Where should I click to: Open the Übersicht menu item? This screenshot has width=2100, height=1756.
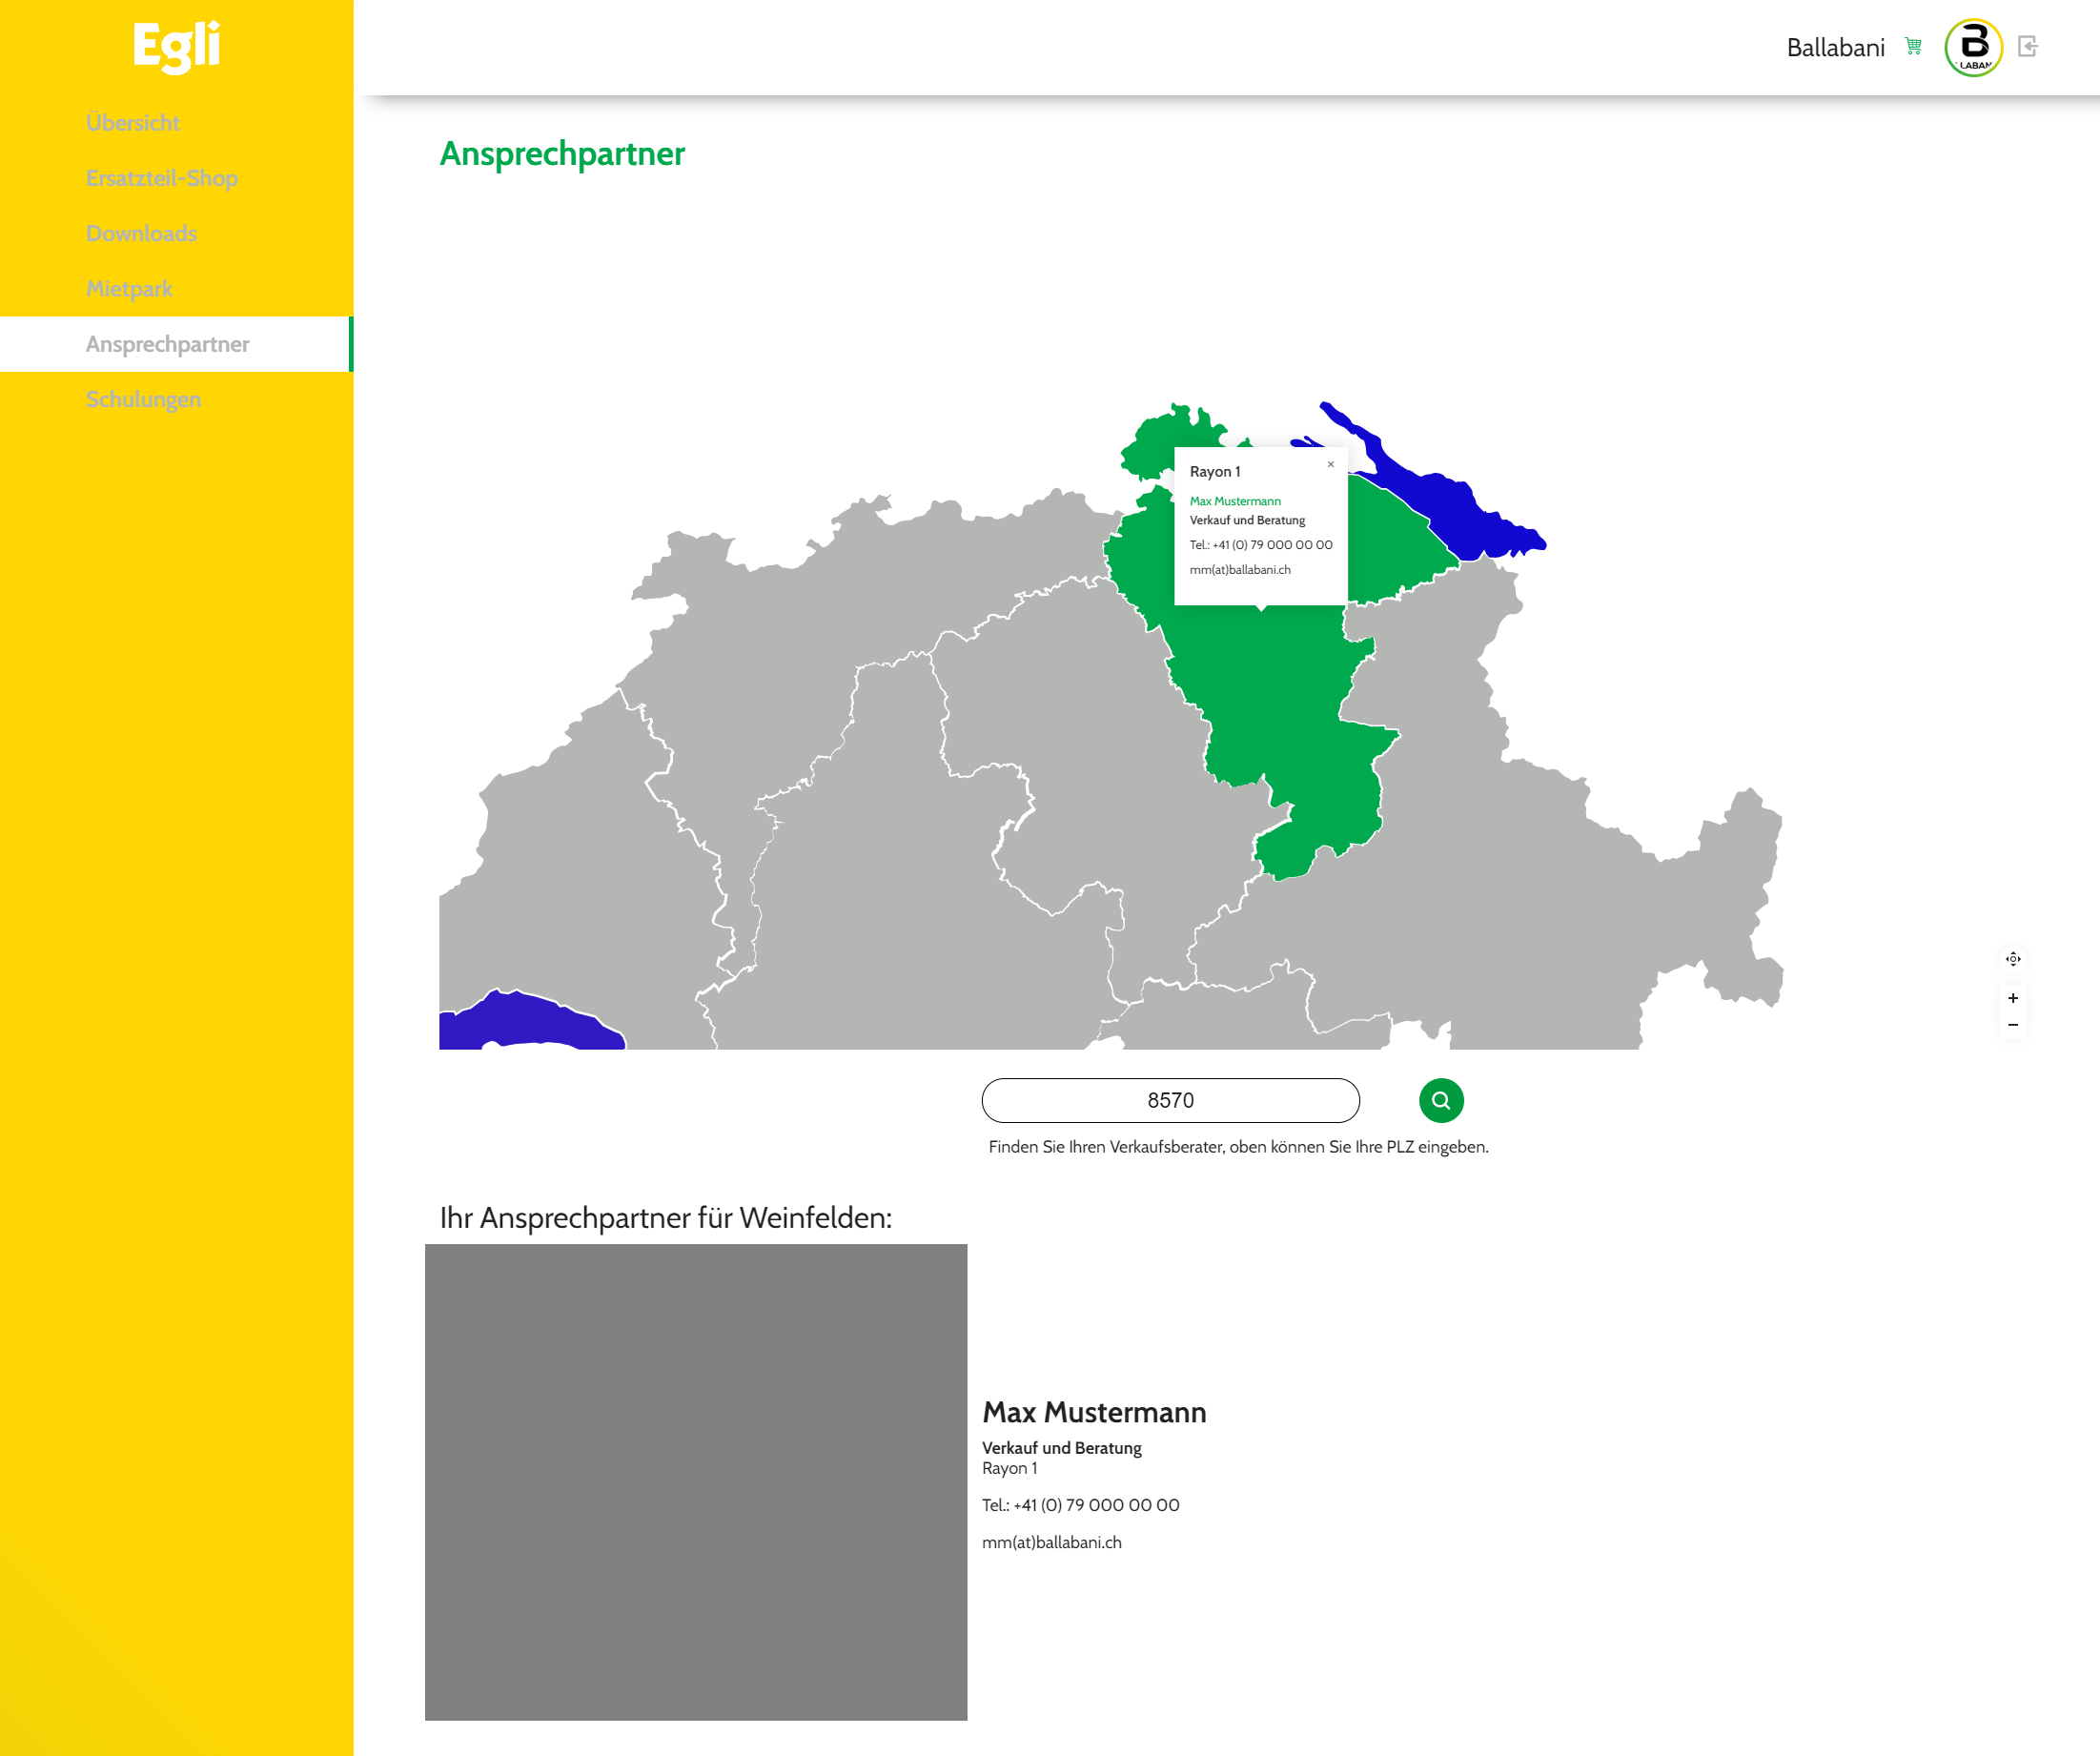coord(133,123)
